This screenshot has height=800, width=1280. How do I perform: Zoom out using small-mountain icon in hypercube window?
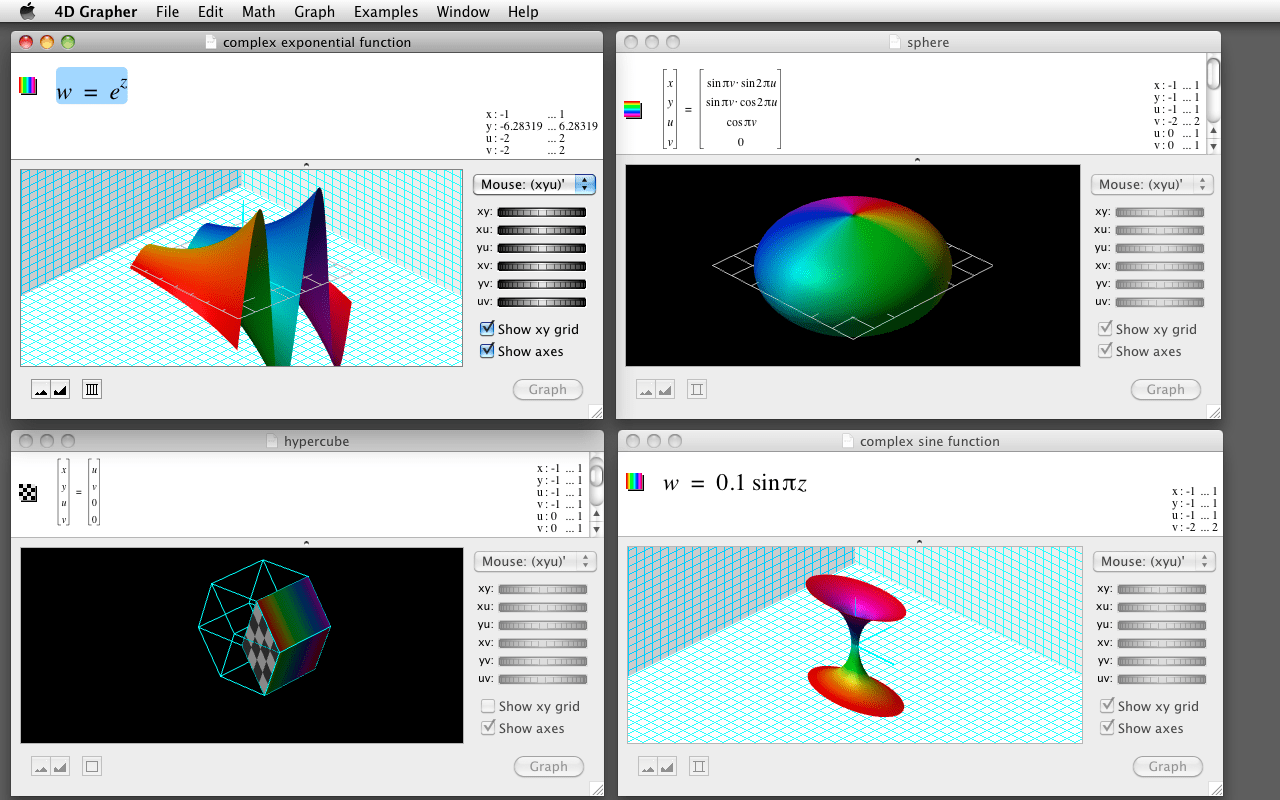click(x=41, y=766)
